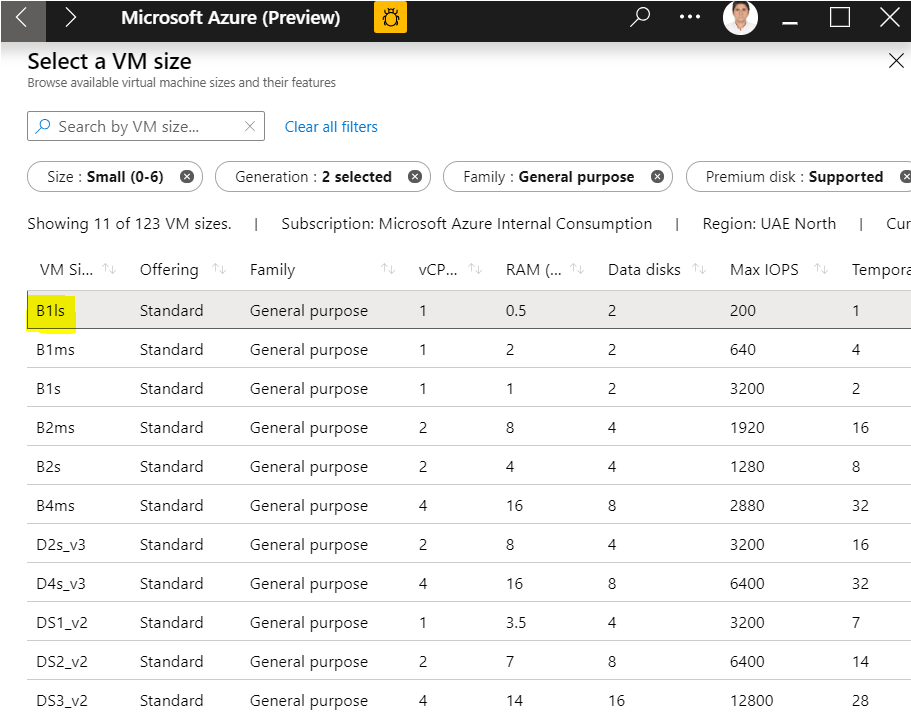Screen dimensions: 911x718
Task: Remove the Generation filter chip
Action: coord(415,177)
